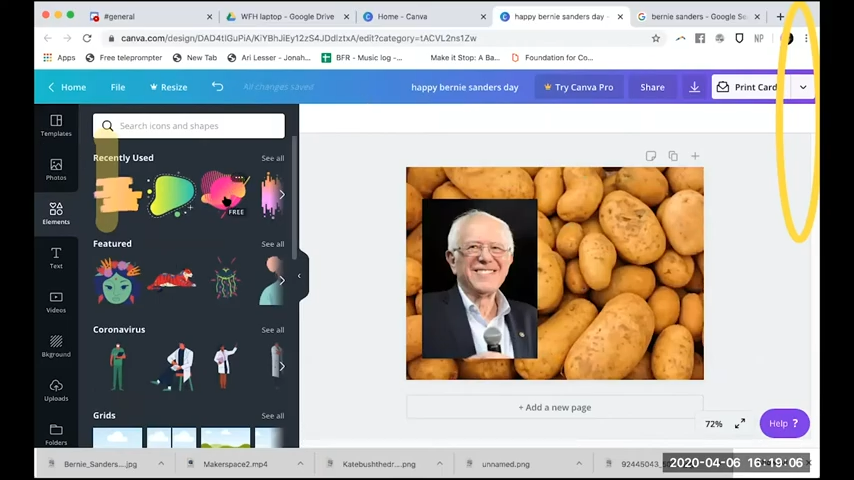Collapse the side panel arrow handle
This screenshot has width=854, height=480.
299,276
